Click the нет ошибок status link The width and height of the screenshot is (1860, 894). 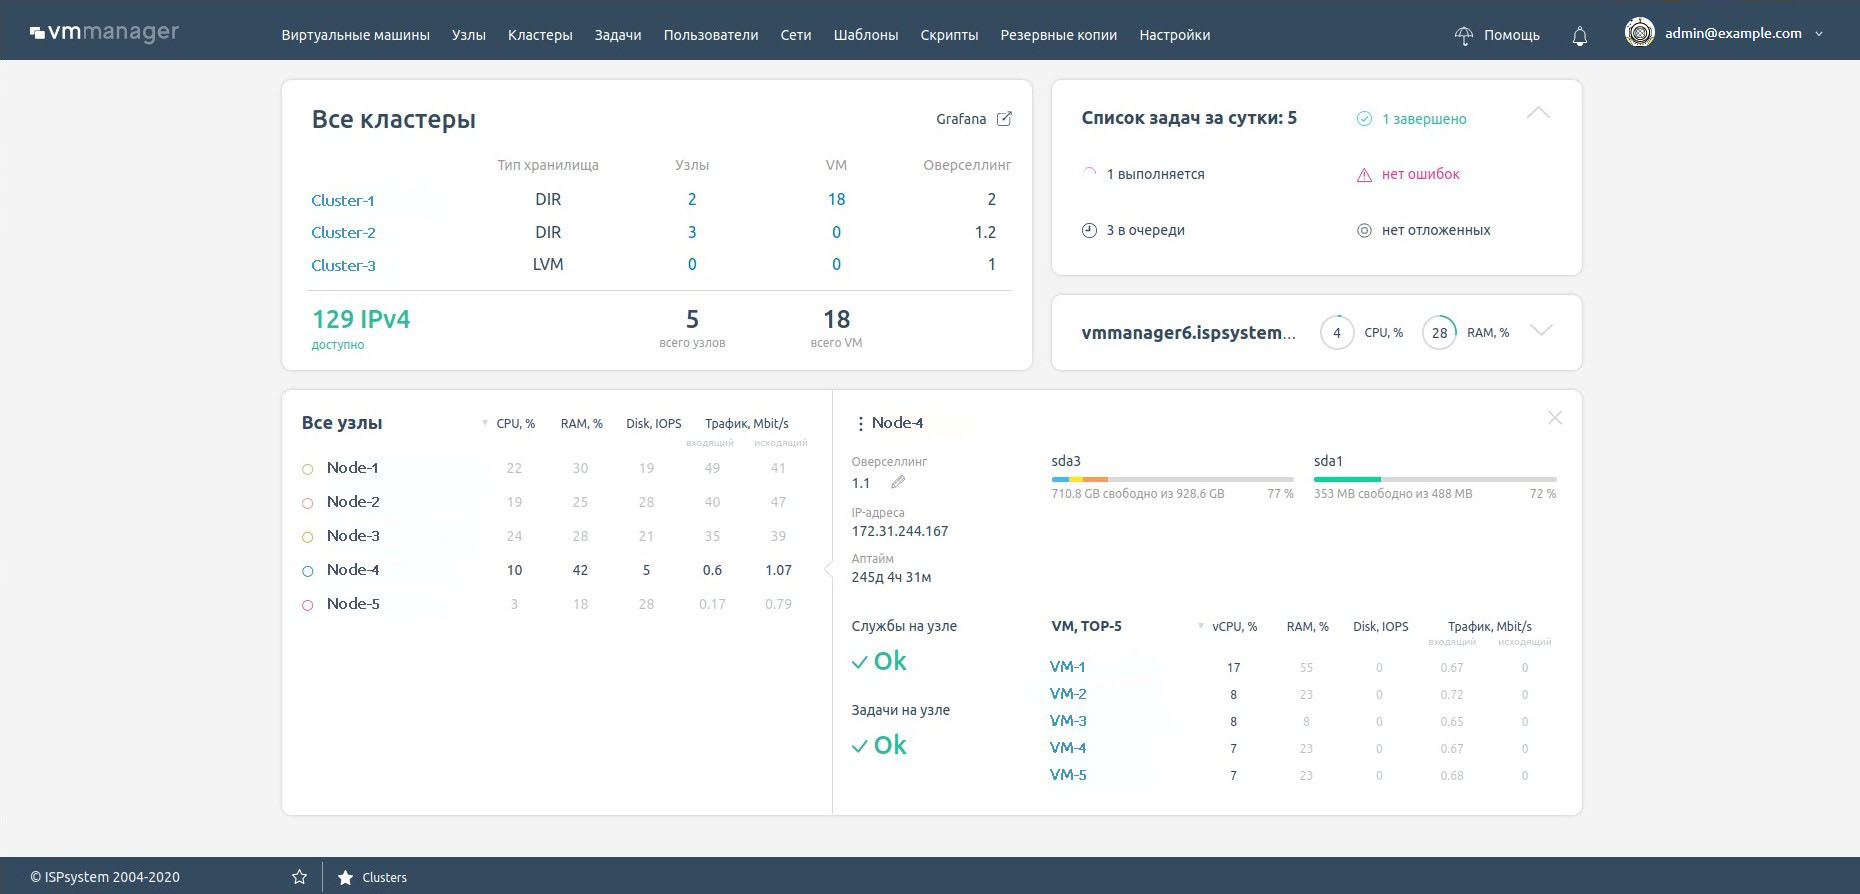(x=1420, y=174)
